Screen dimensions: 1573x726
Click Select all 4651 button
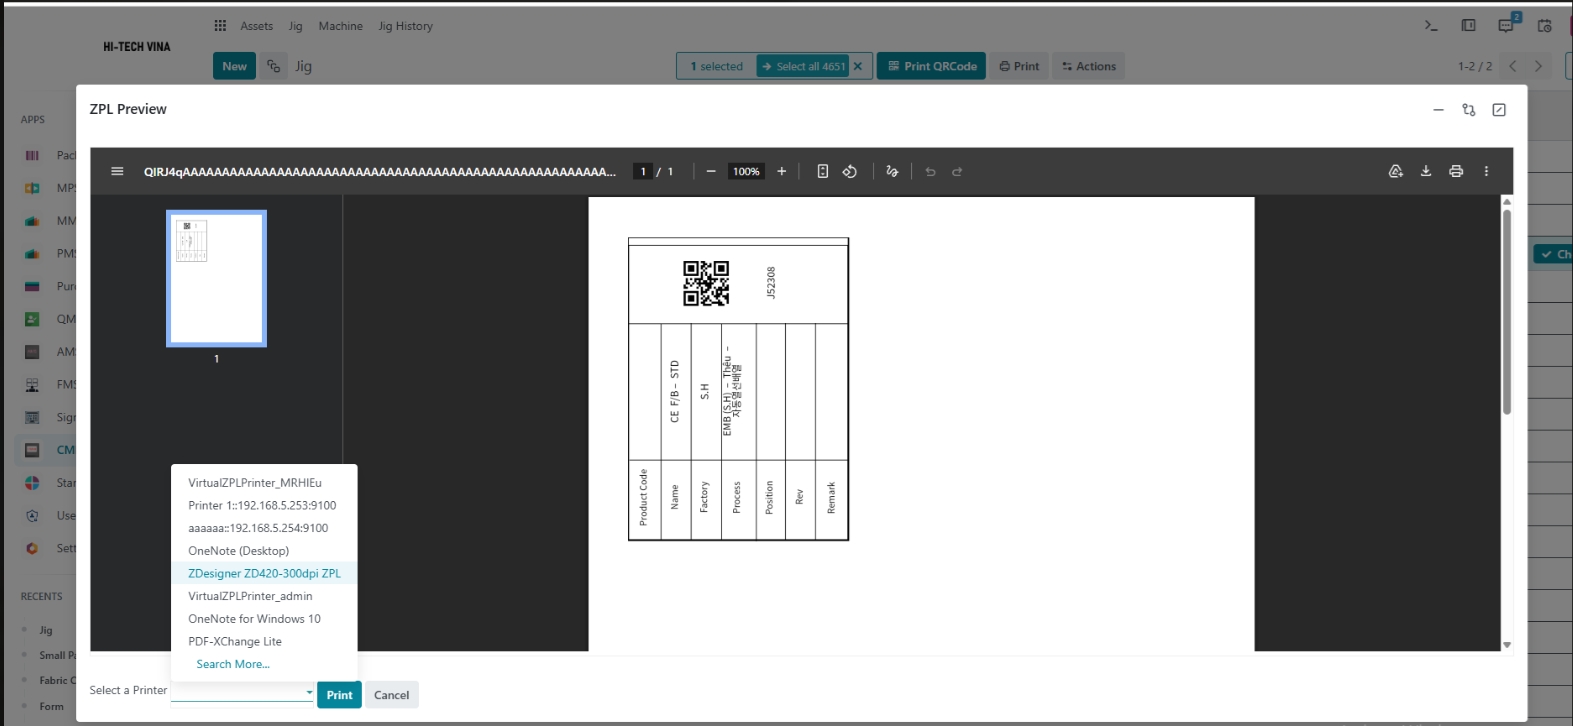click(x=802, y=66)
